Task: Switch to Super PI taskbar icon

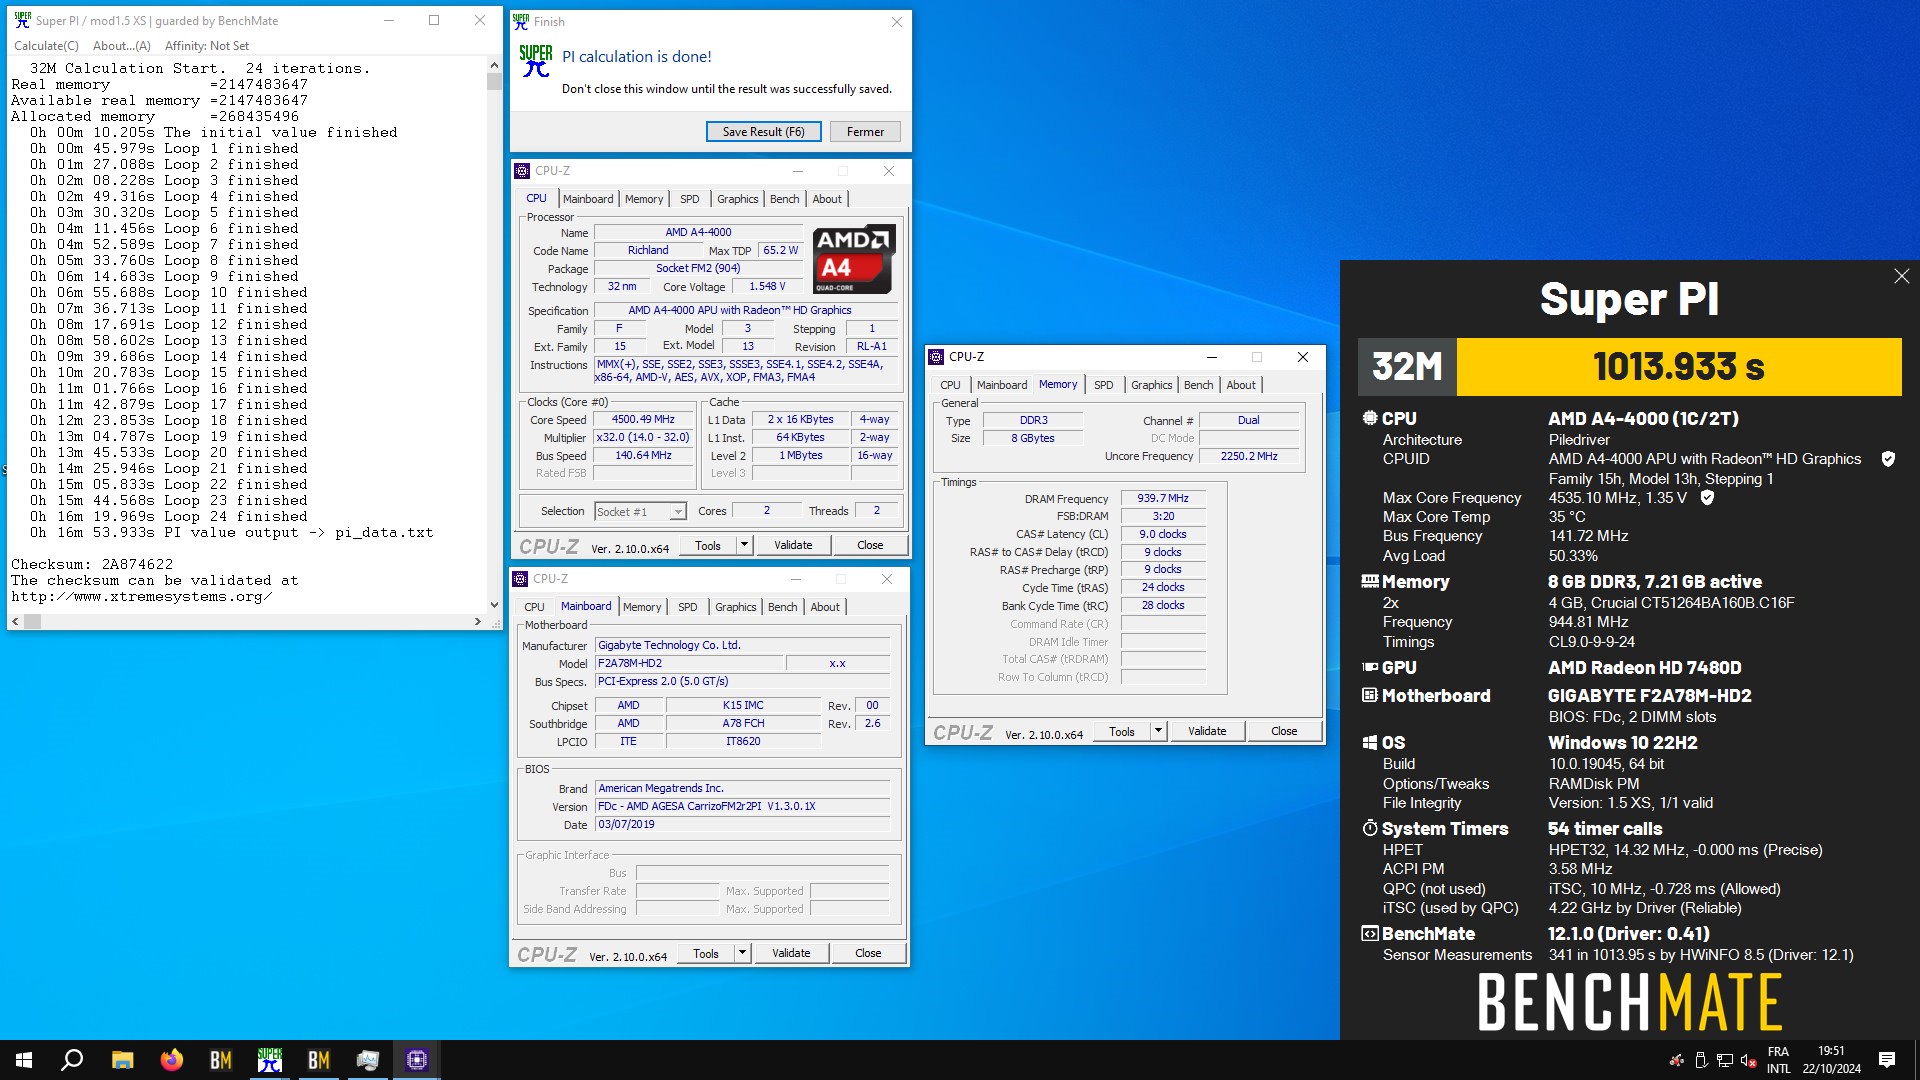Action: coord(270,1060)
